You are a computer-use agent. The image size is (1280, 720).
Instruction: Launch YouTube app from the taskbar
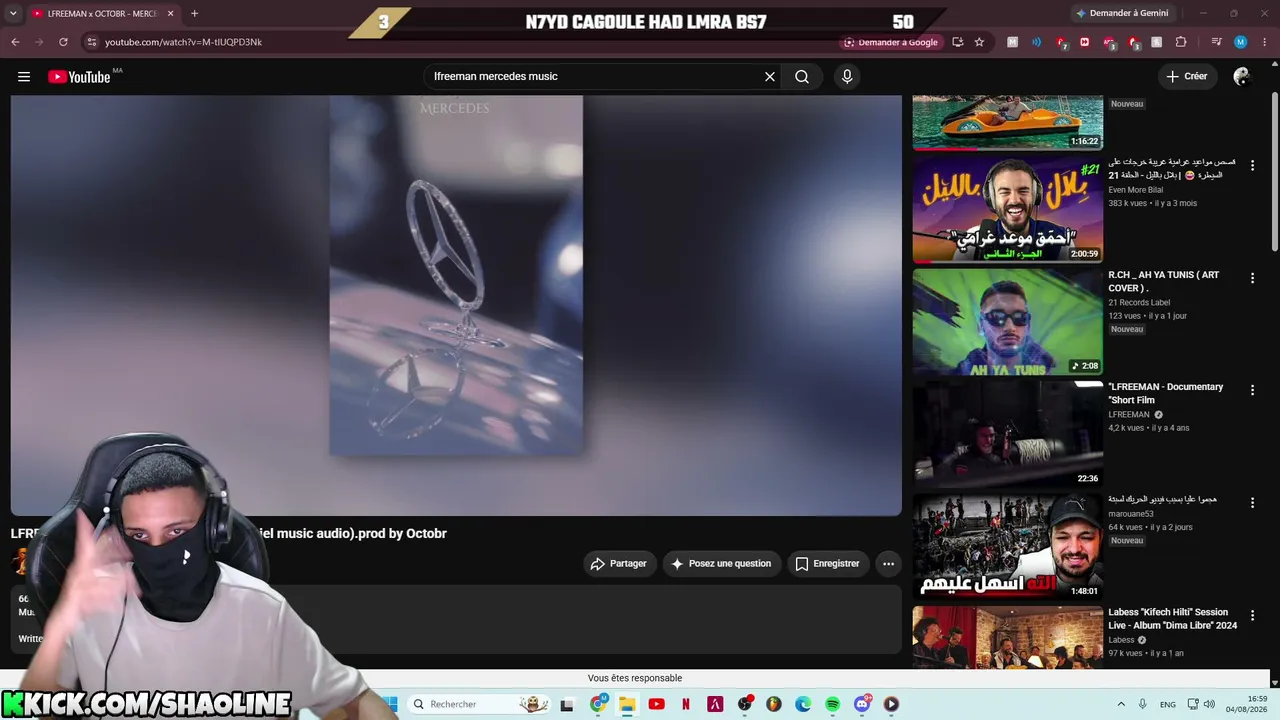pyautogui.click(x=656, y=704)
